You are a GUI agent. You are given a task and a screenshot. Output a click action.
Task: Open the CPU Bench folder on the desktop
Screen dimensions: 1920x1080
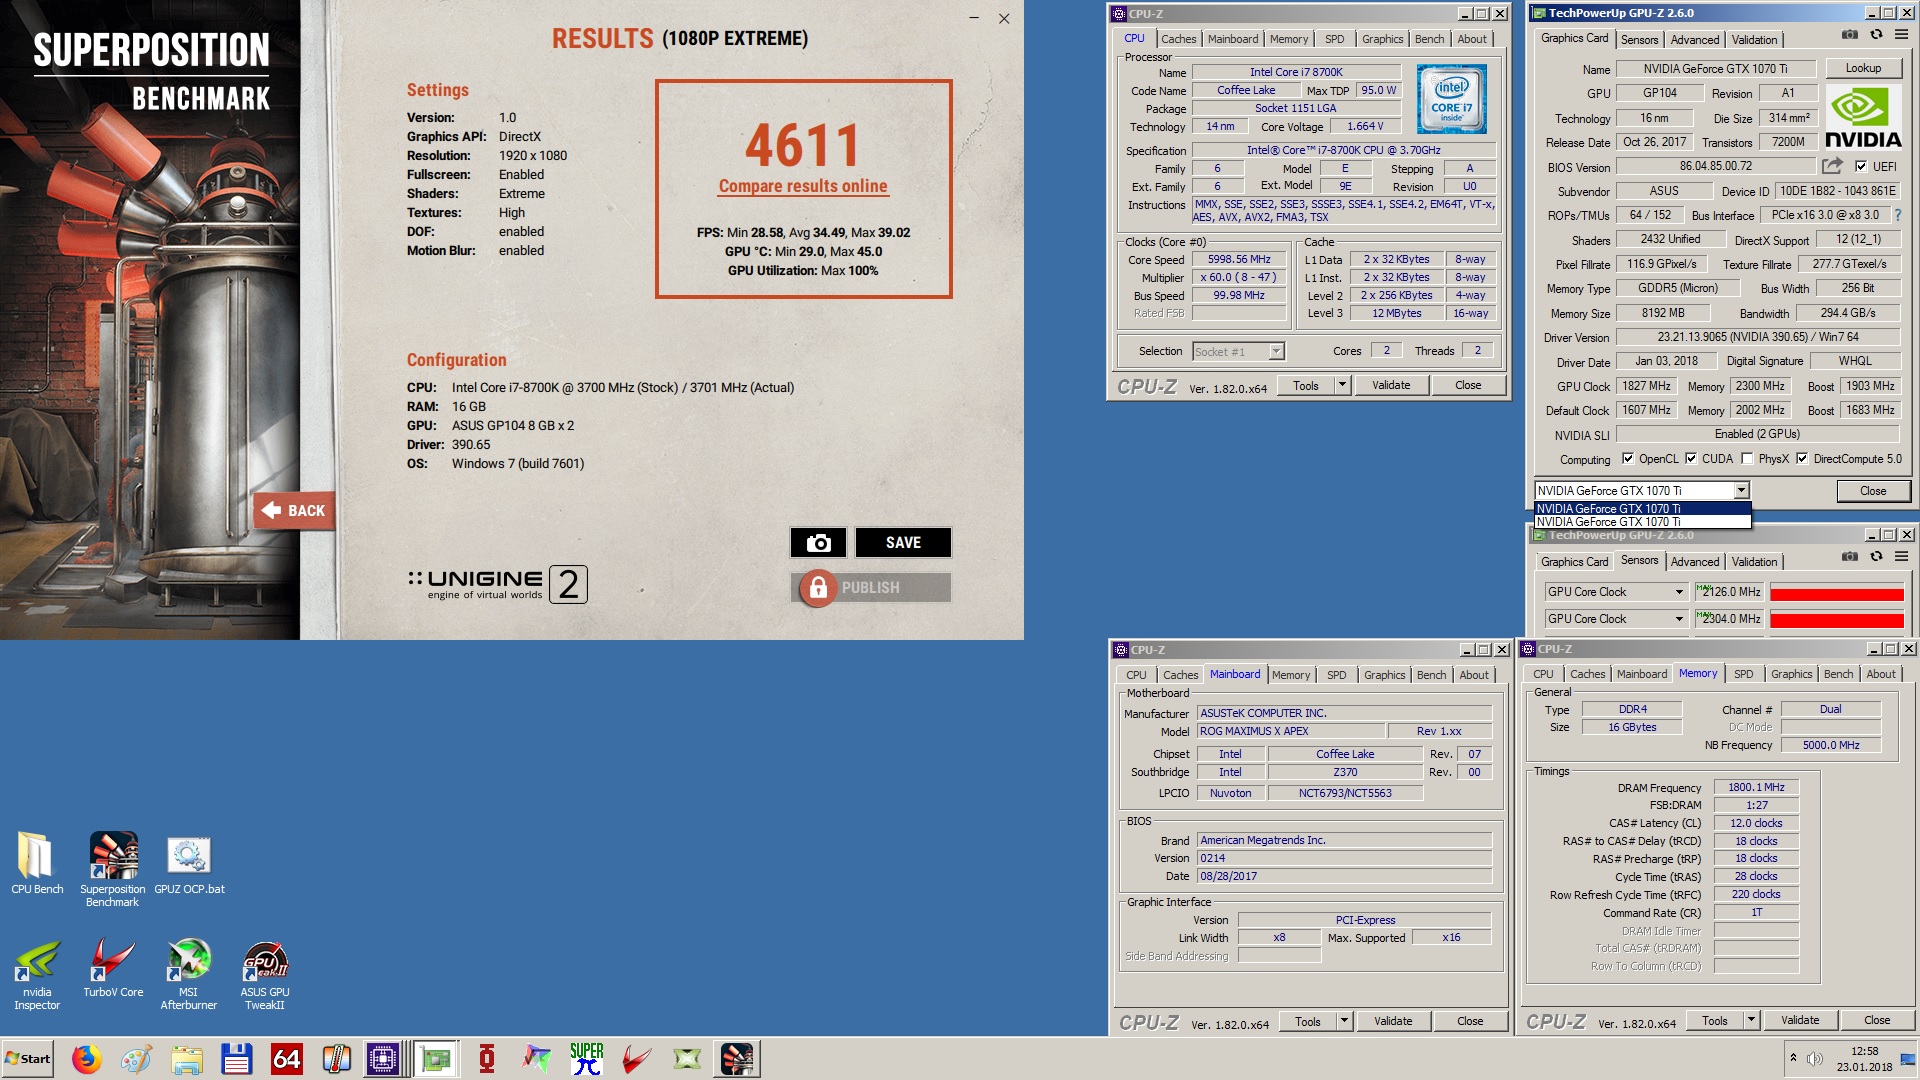(37, 864)
